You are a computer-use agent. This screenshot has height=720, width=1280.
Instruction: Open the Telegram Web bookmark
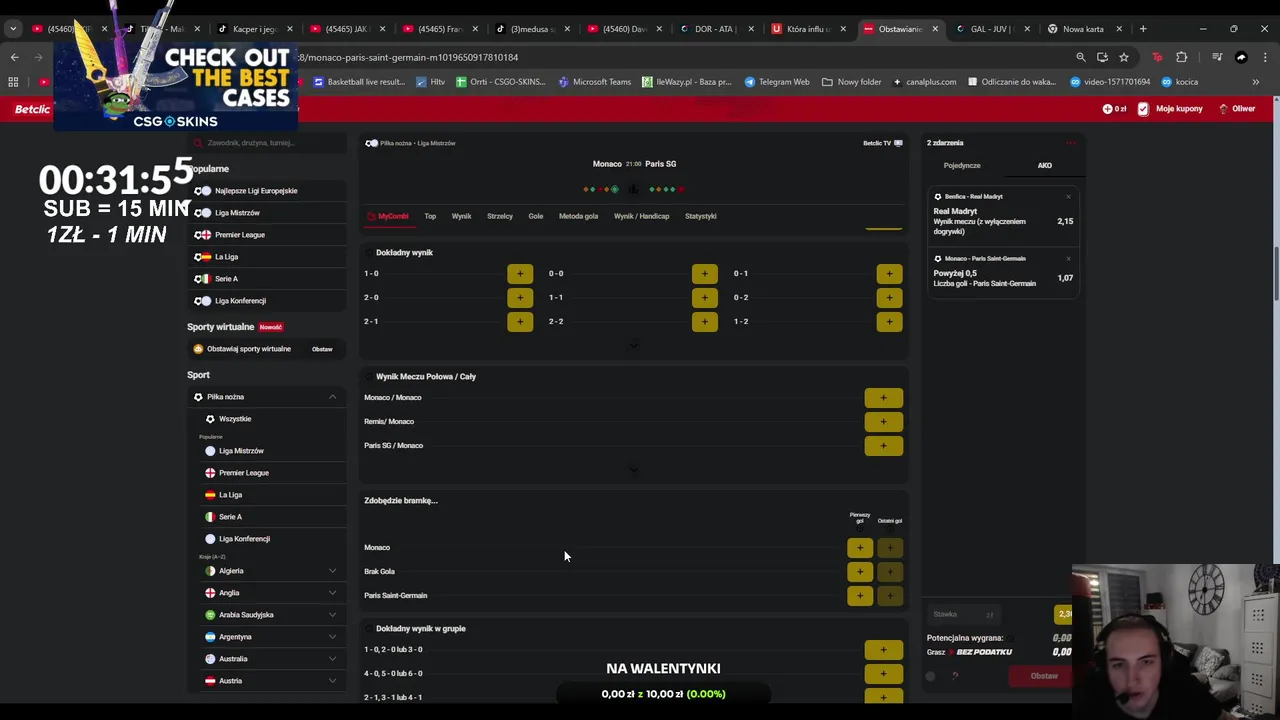(777, 82)
